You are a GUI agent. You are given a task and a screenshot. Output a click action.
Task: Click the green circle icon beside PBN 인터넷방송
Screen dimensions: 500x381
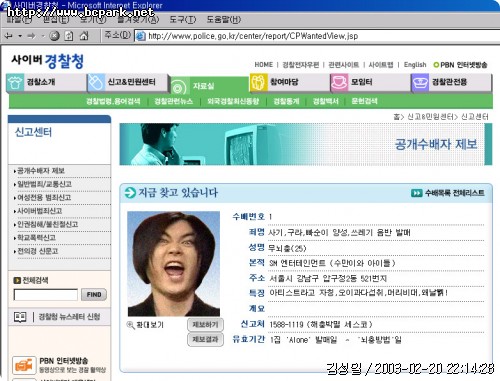click(436, 65)
